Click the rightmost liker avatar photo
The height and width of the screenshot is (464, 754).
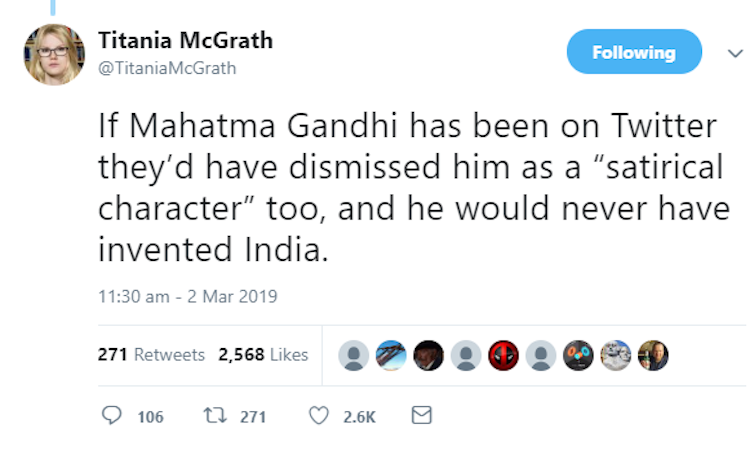point(653,355)
